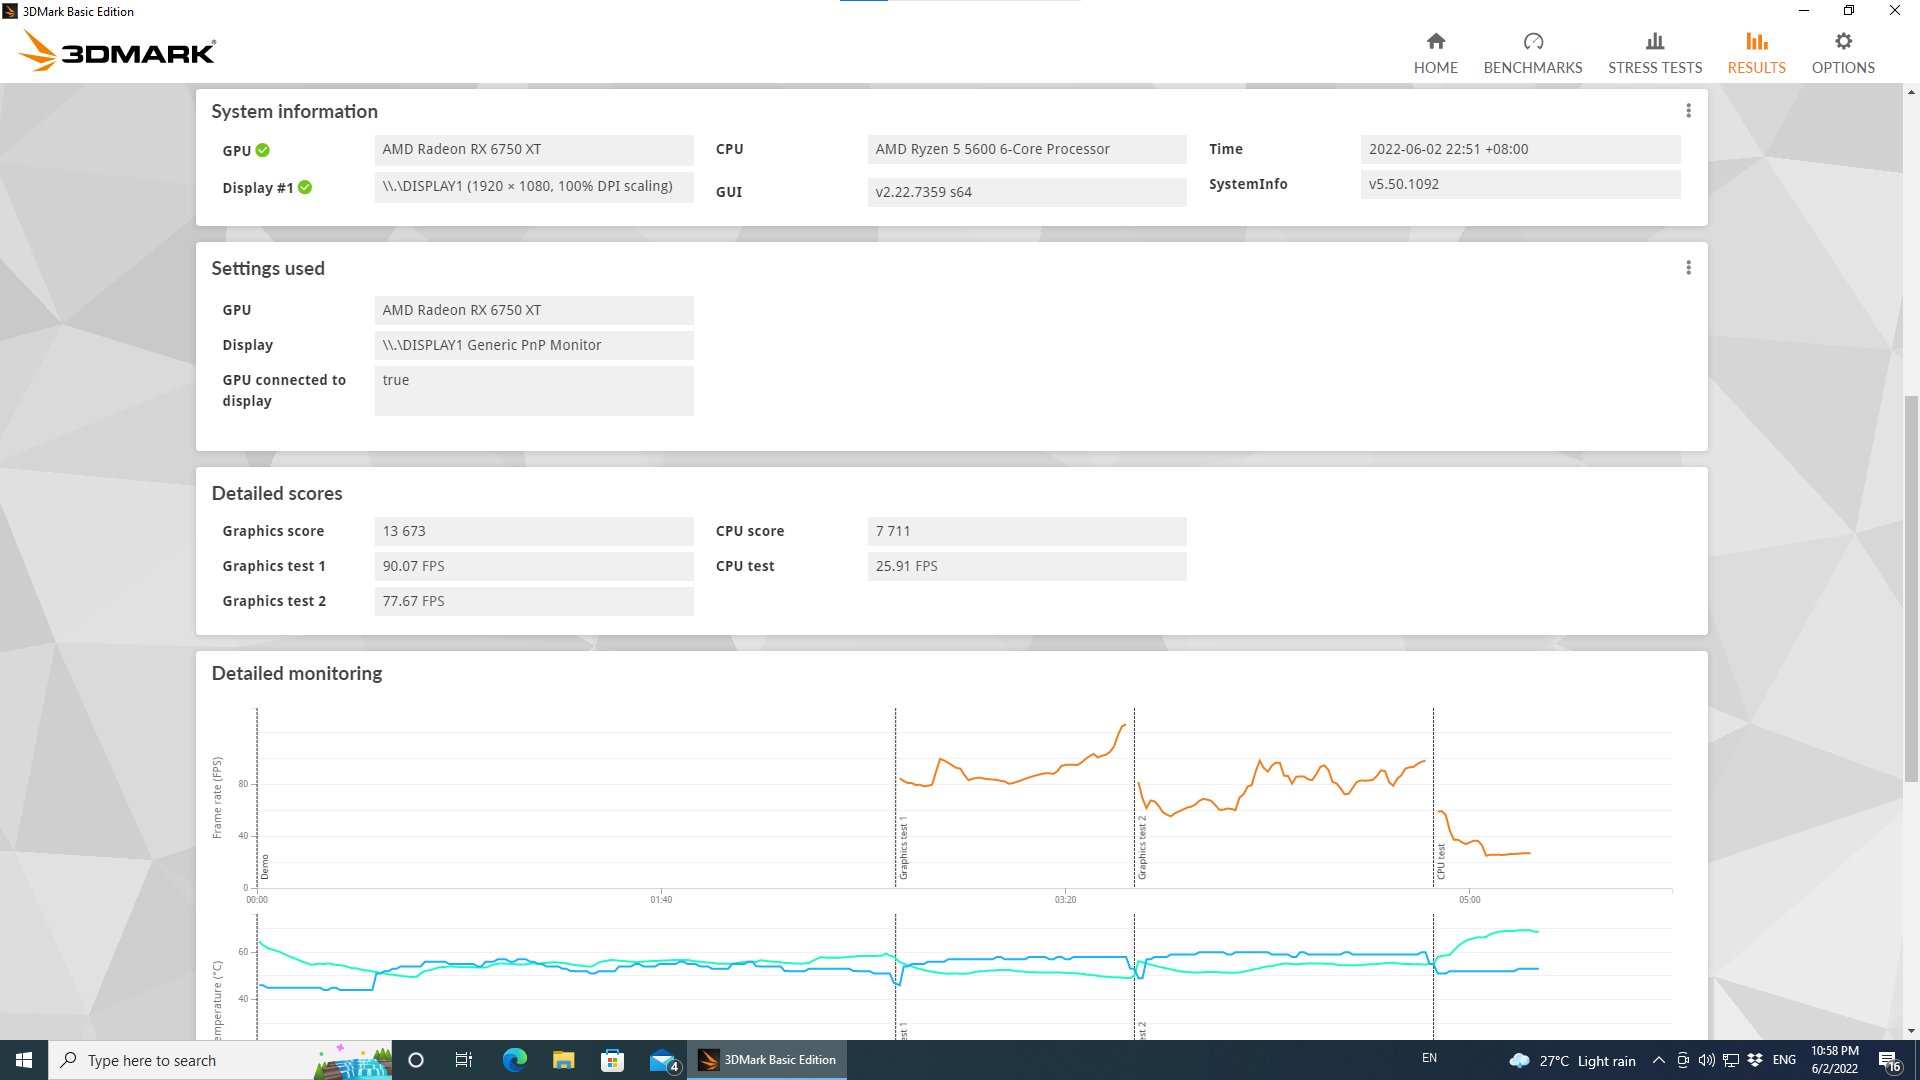Go to the Benchmarks section
Image resolution: width=1920 pixels, height=1080 pixels.
click(1532, 53)
